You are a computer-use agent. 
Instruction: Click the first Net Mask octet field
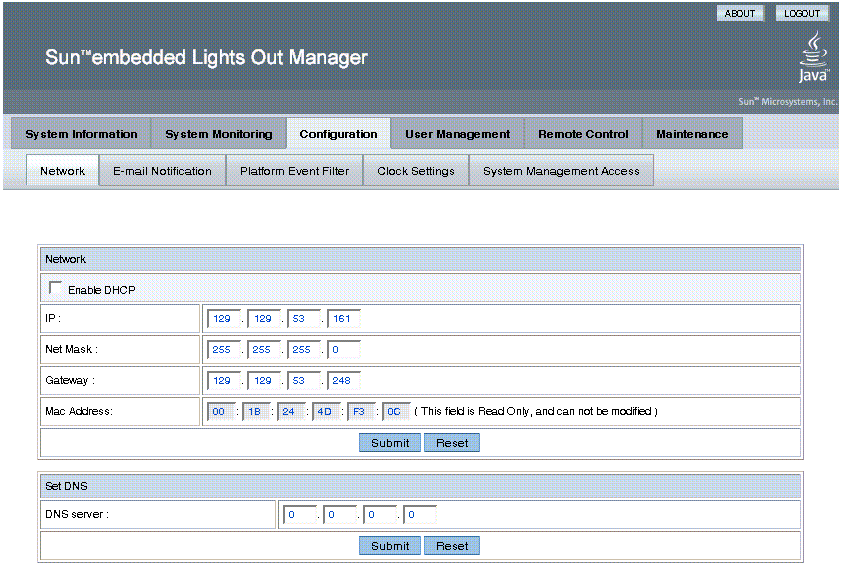tap(224, 350)
